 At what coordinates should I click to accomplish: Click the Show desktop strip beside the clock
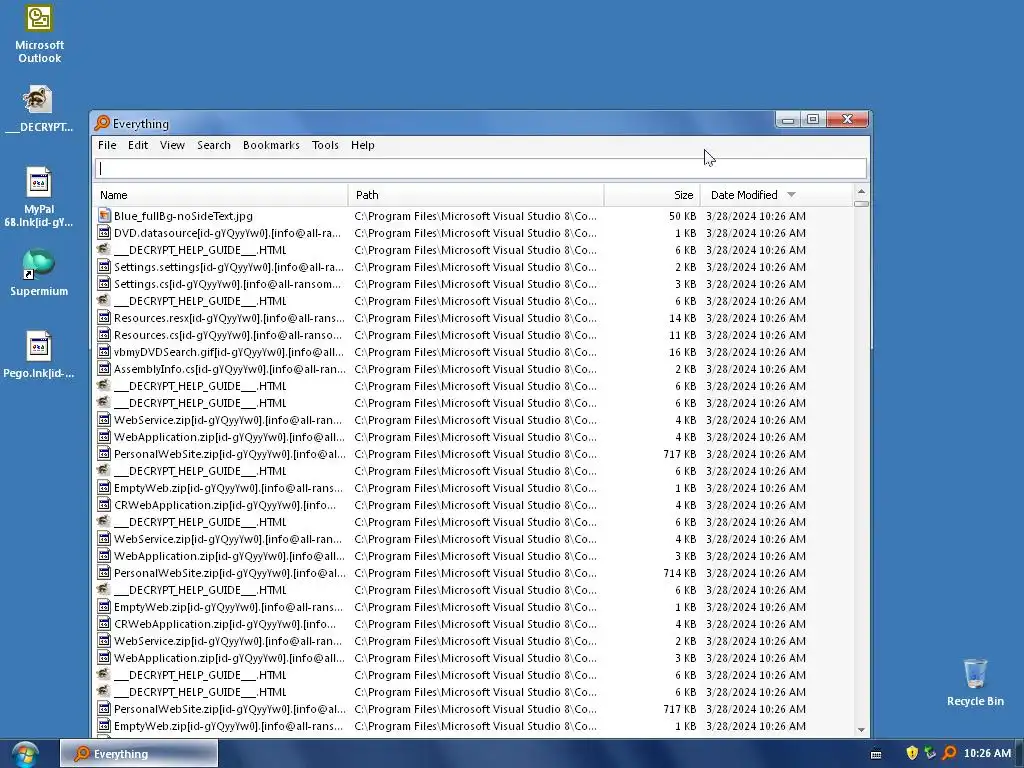pos(1019,754)
